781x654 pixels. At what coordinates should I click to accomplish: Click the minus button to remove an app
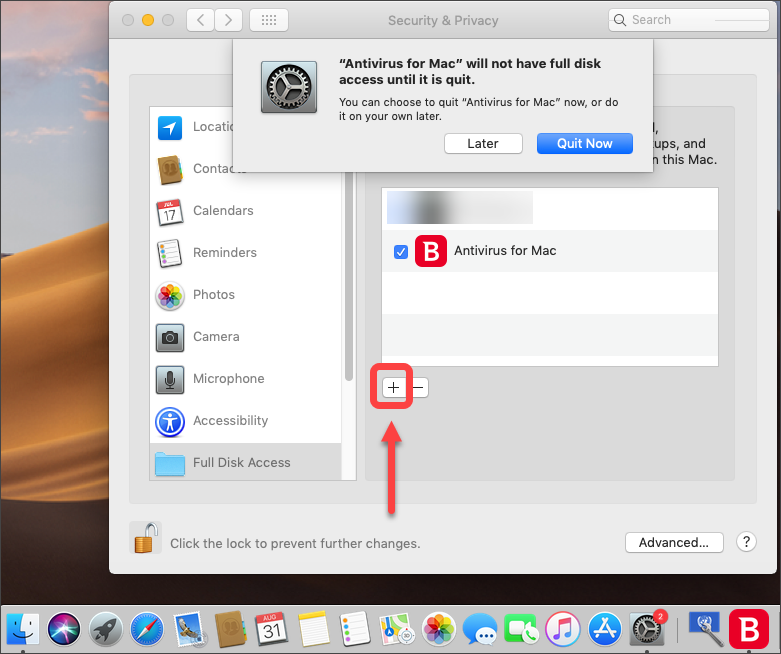[418, 388]
